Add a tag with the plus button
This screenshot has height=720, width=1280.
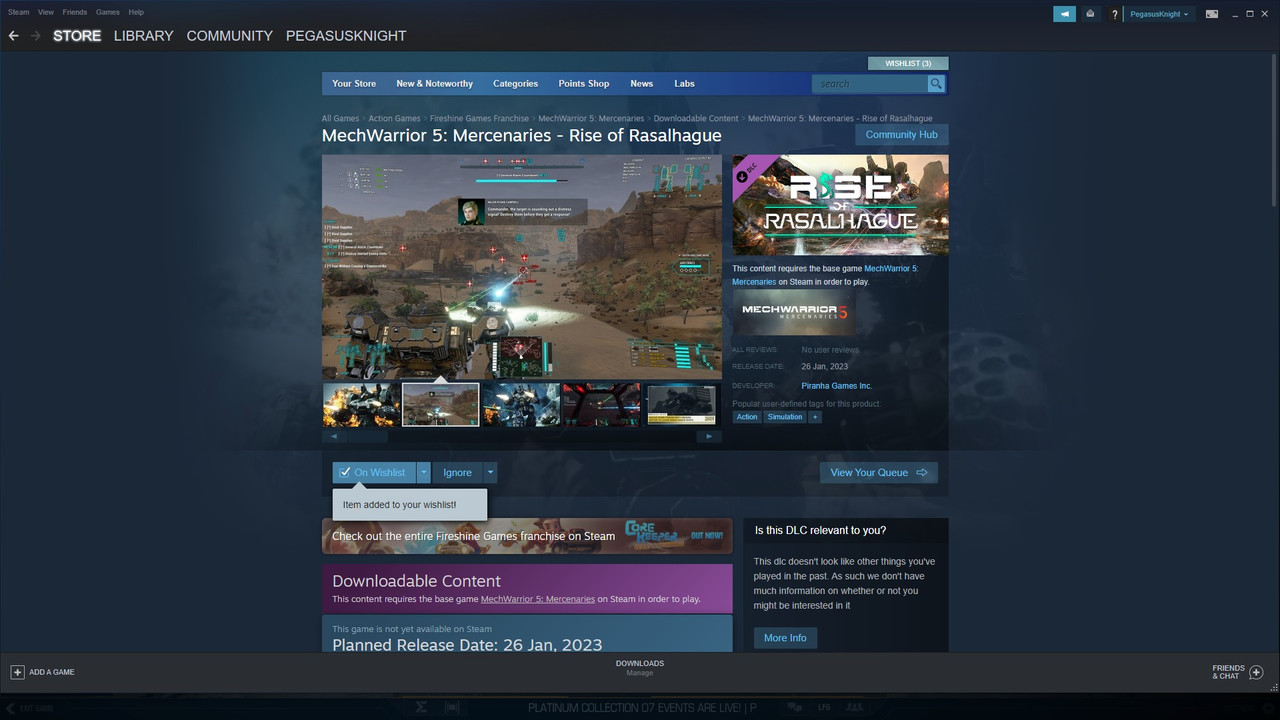point(815,417)
